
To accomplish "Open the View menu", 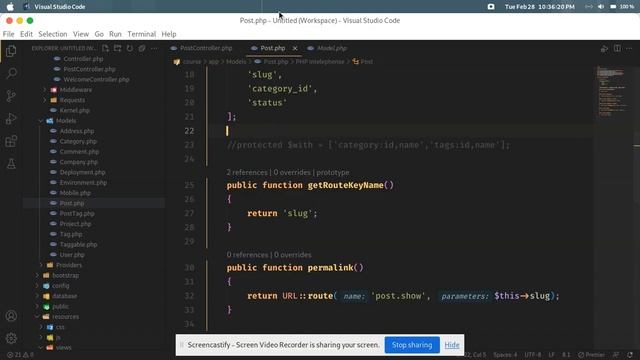I will pos(81,34).
